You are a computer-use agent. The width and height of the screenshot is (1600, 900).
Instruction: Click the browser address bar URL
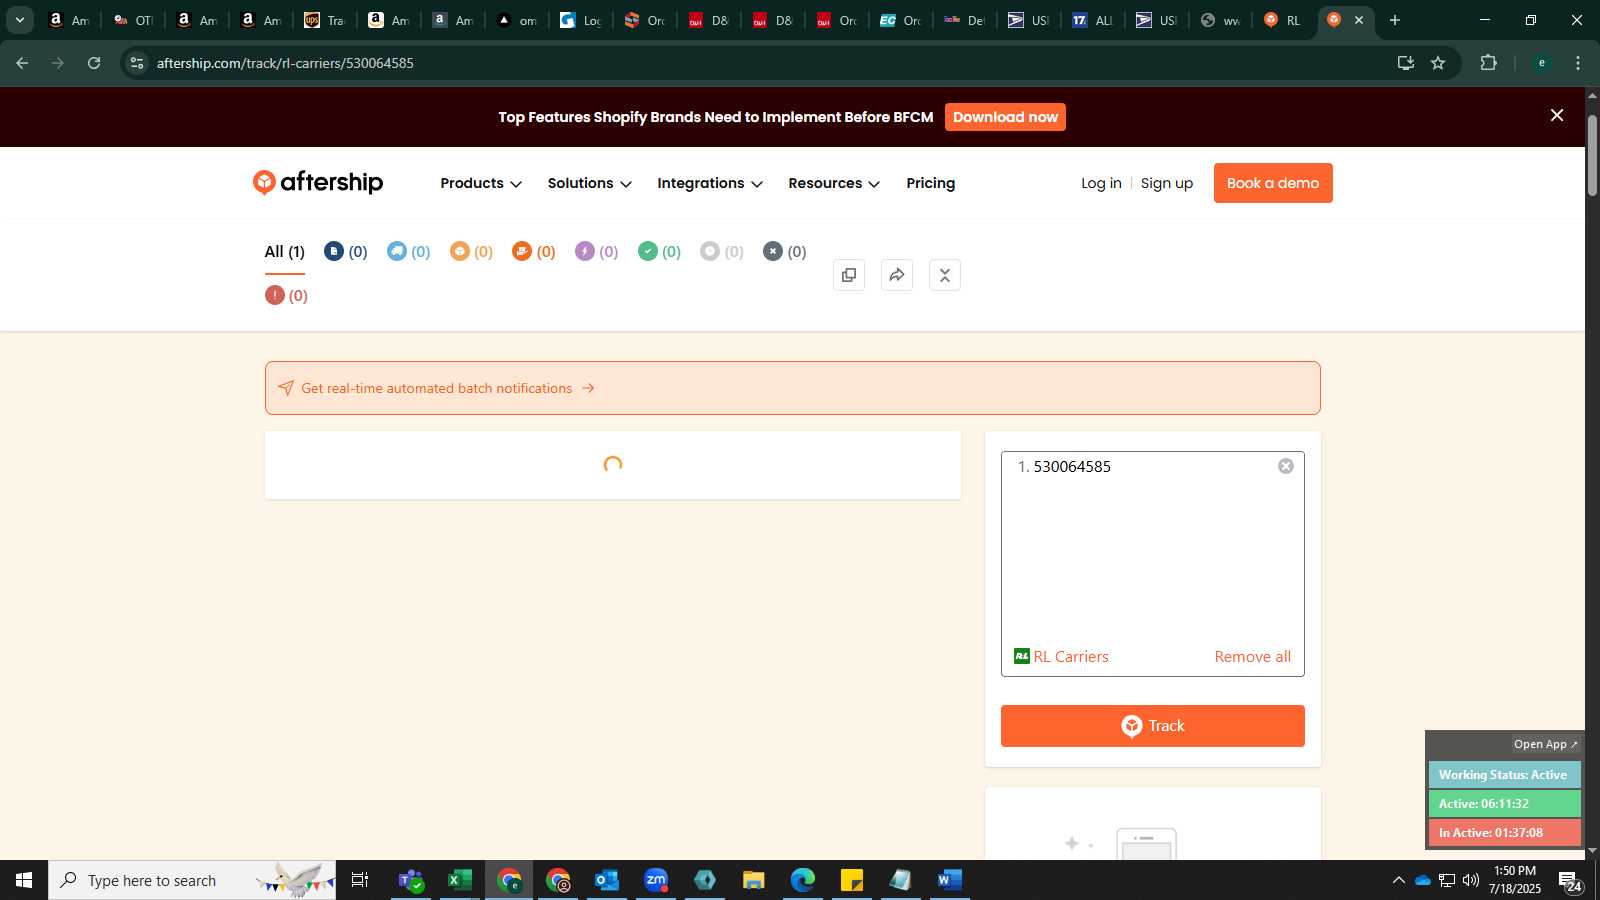pos(285,63)
